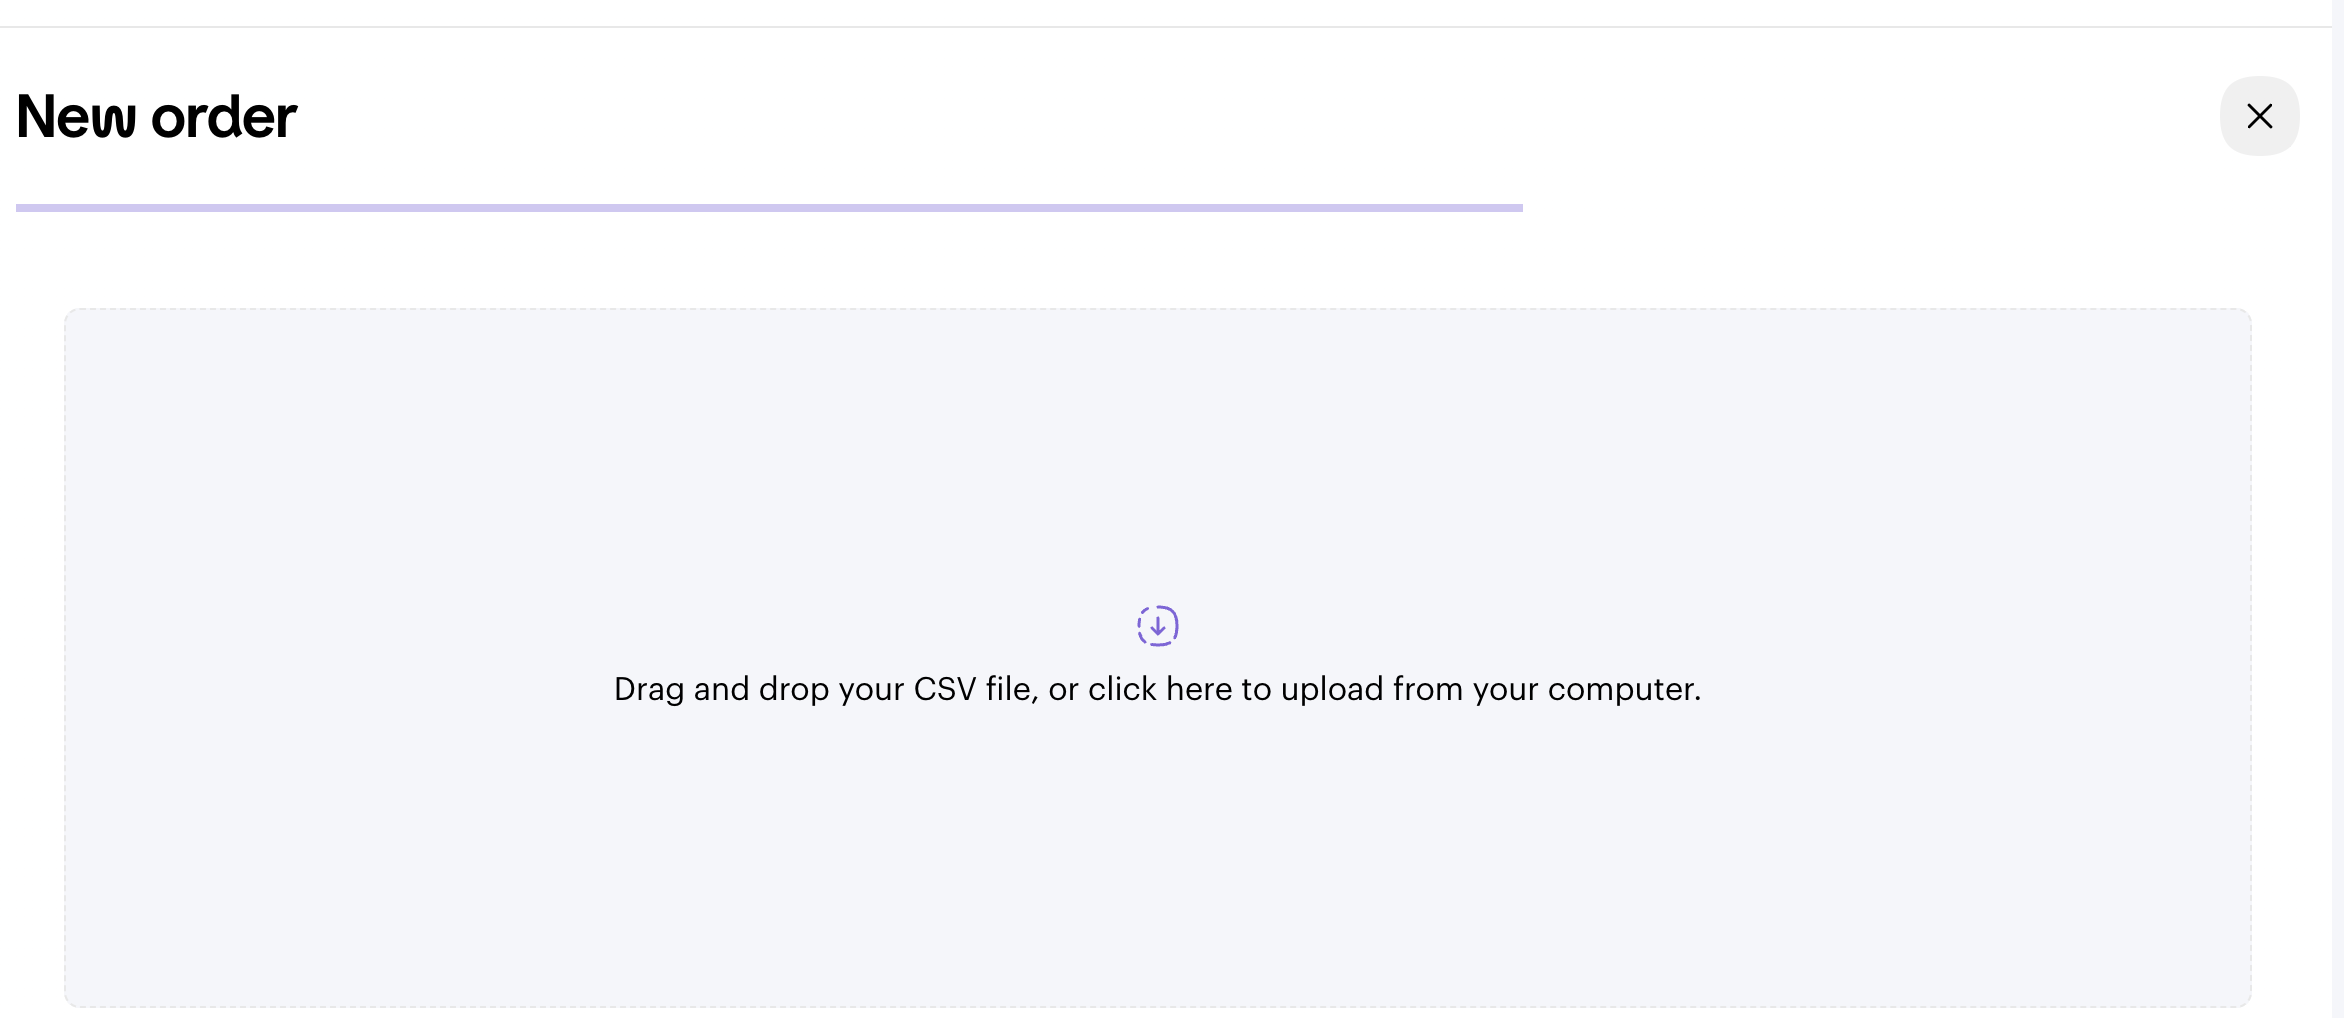Click the 'upload from your computer' text
Viewport: 2344px width, 1018px height.
(1491, 689)
